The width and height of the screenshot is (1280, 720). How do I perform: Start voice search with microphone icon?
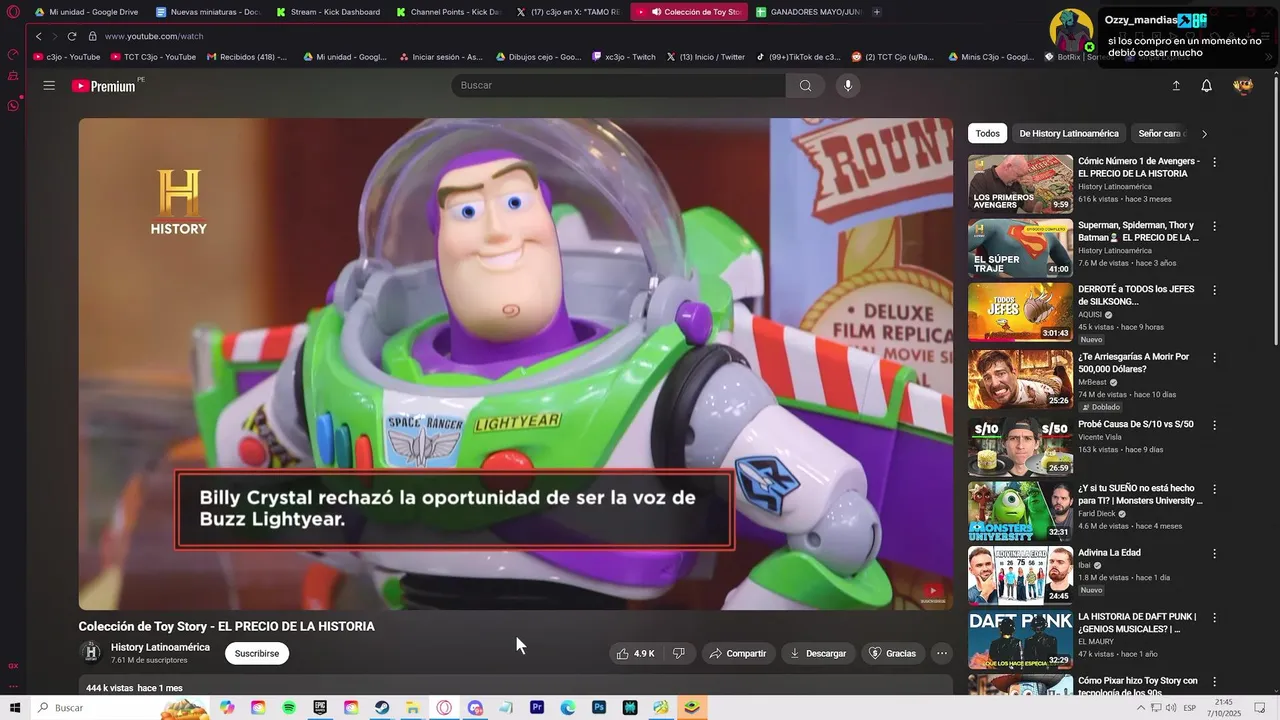tap(848, 86)
